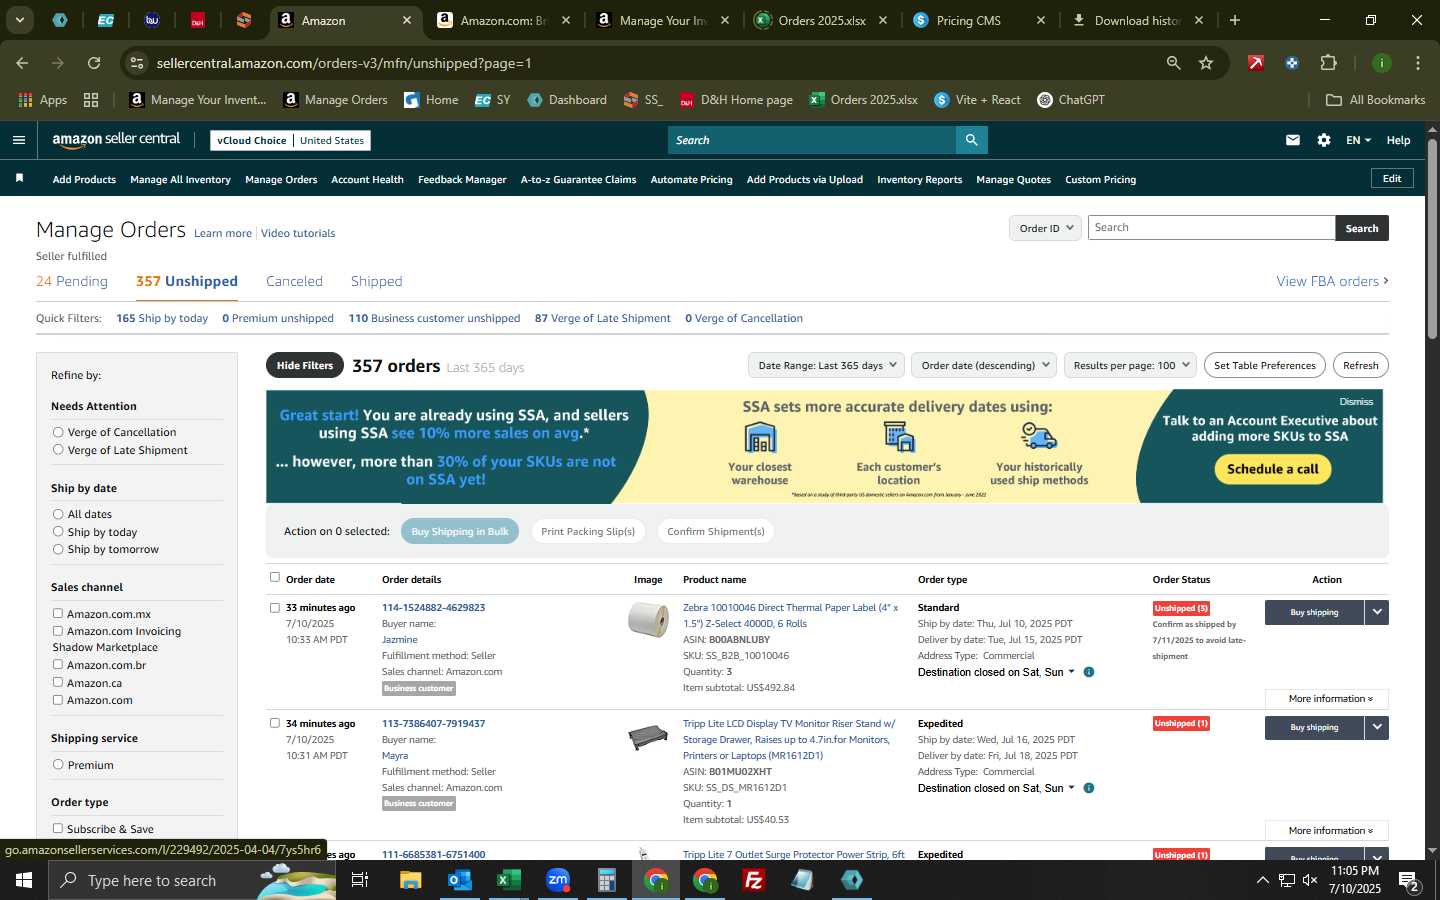Open the Order date (descending) sort dropdown
Viewport: 1440px width, 900px height.
click(x=984, y=365)
